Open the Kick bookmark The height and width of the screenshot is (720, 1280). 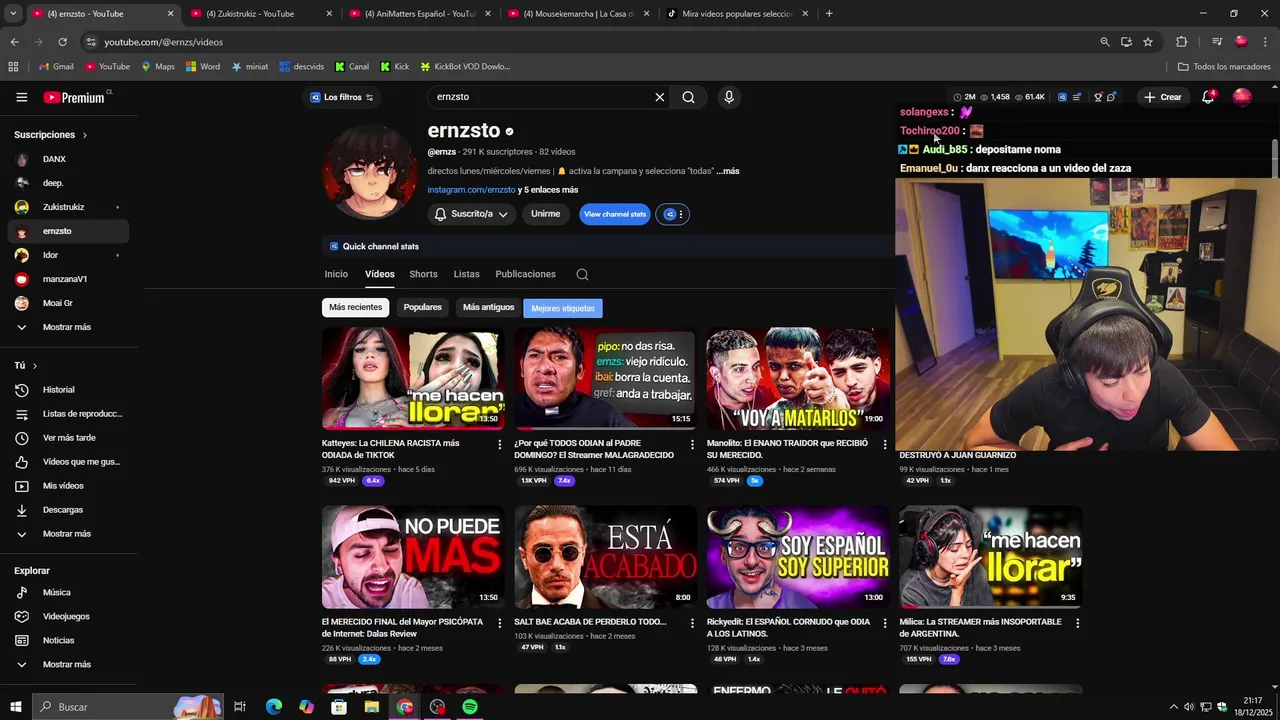394,67
